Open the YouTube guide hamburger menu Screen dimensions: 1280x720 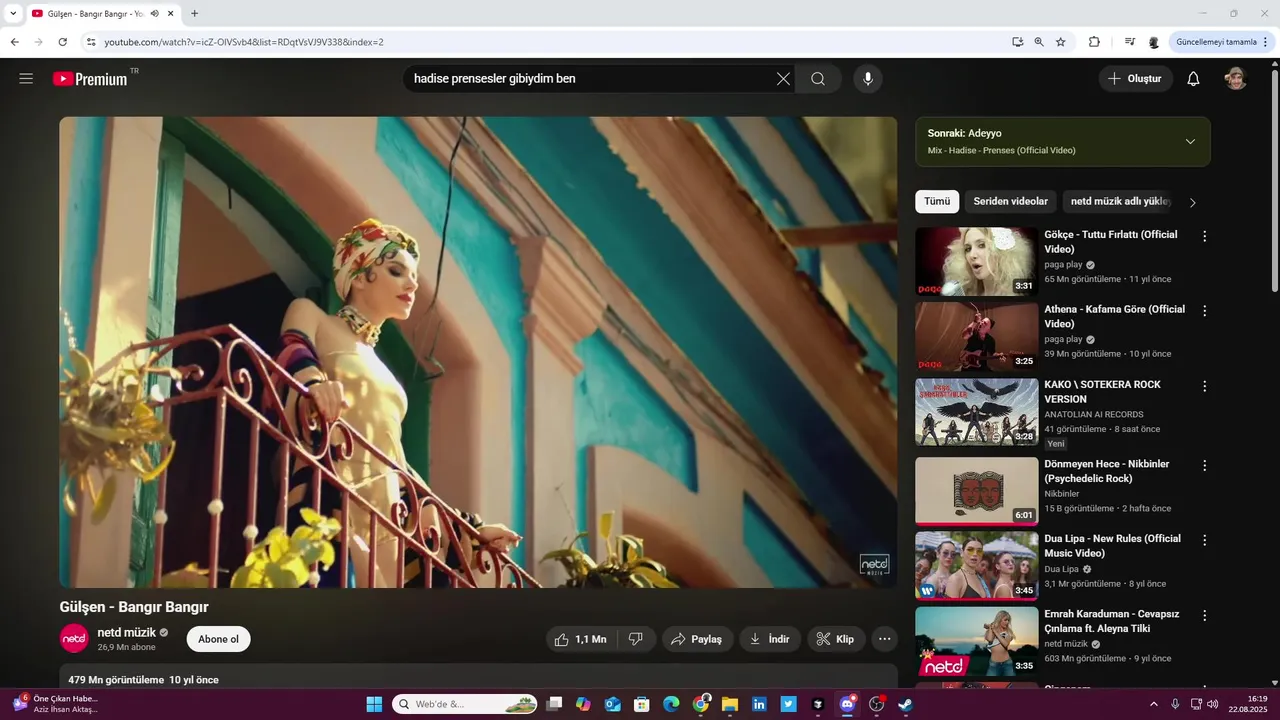(26, 79)
